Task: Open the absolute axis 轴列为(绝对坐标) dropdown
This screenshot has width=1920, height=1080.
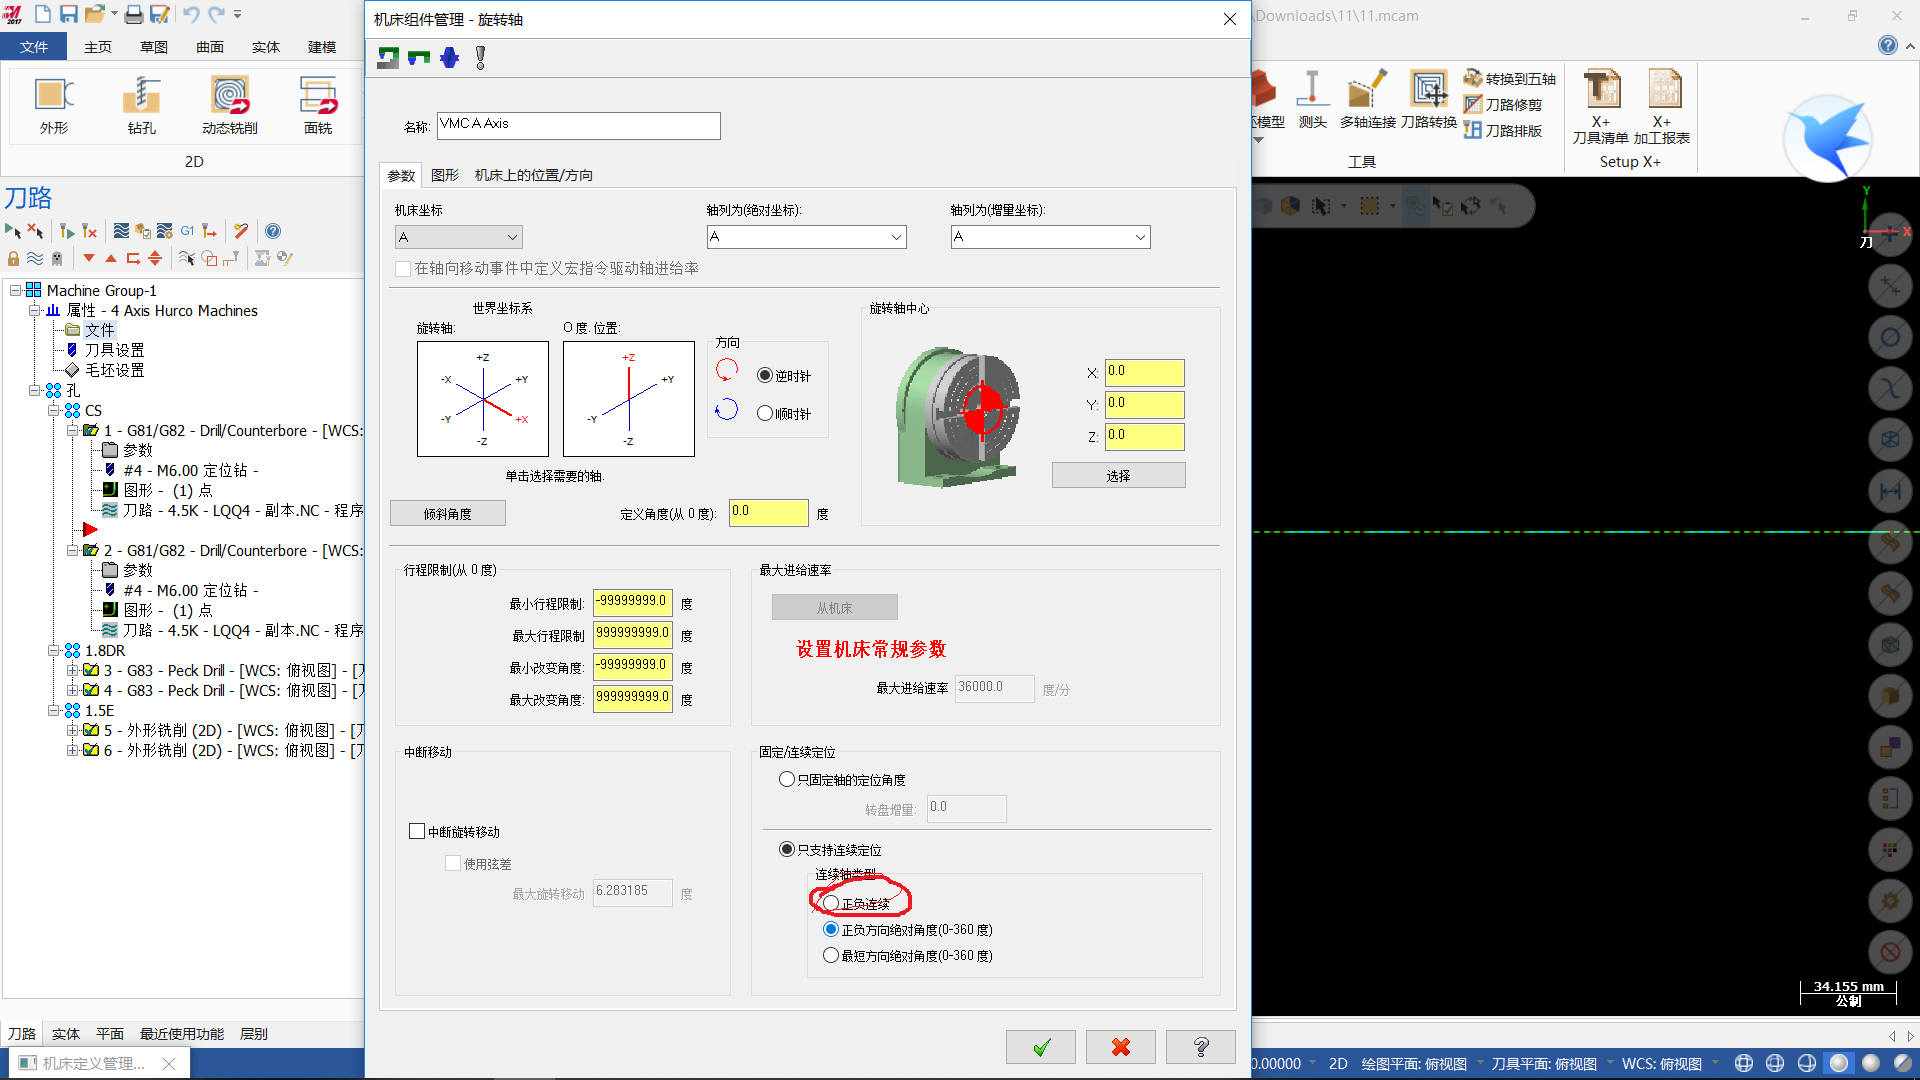Action: (x=806, y=237)
